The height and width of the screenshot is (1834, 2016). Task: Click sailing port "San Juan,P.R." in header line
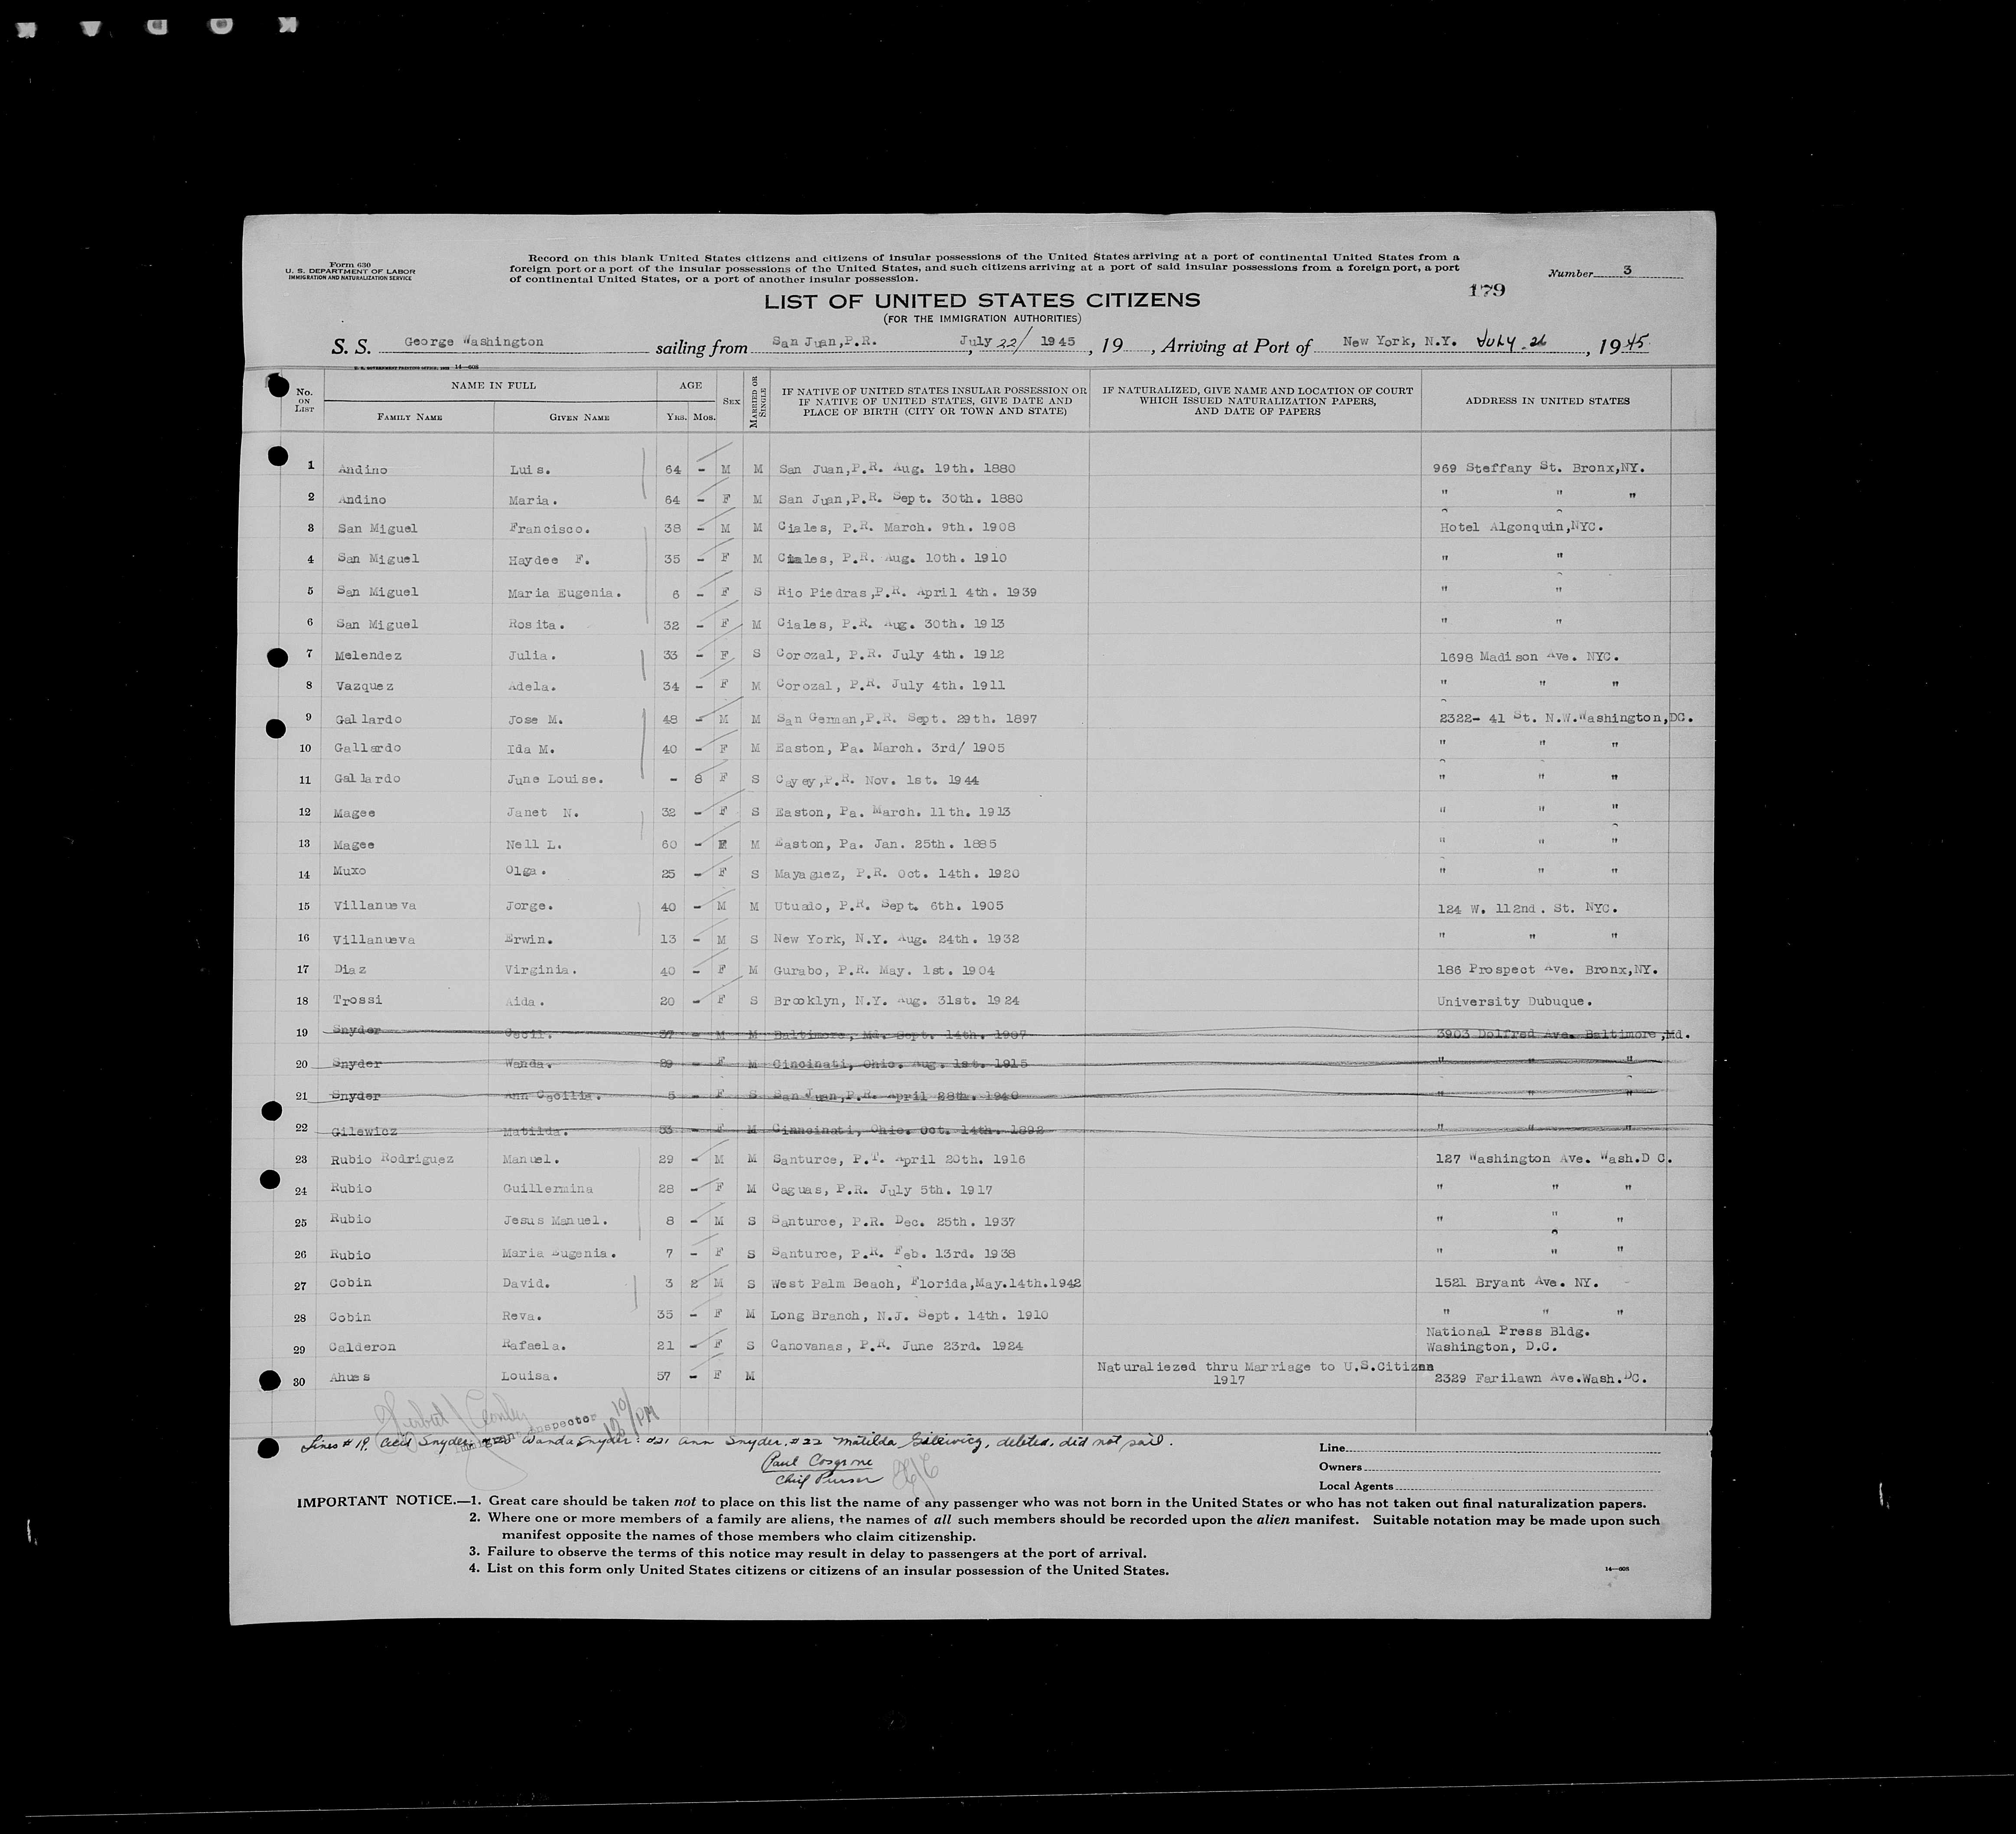click(x=825, y=341)
